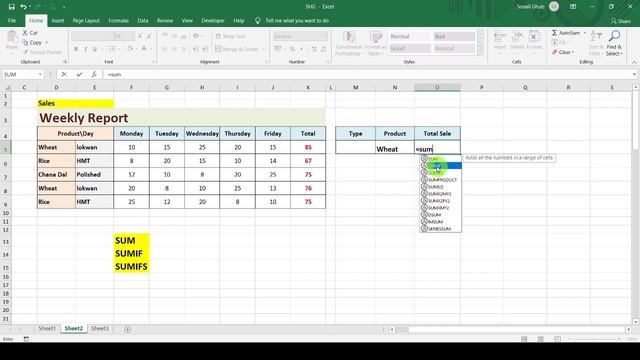The width and height of the screenshot is (640, 360).
Task: Click the Share icon at top right
Action: [621, 21]
